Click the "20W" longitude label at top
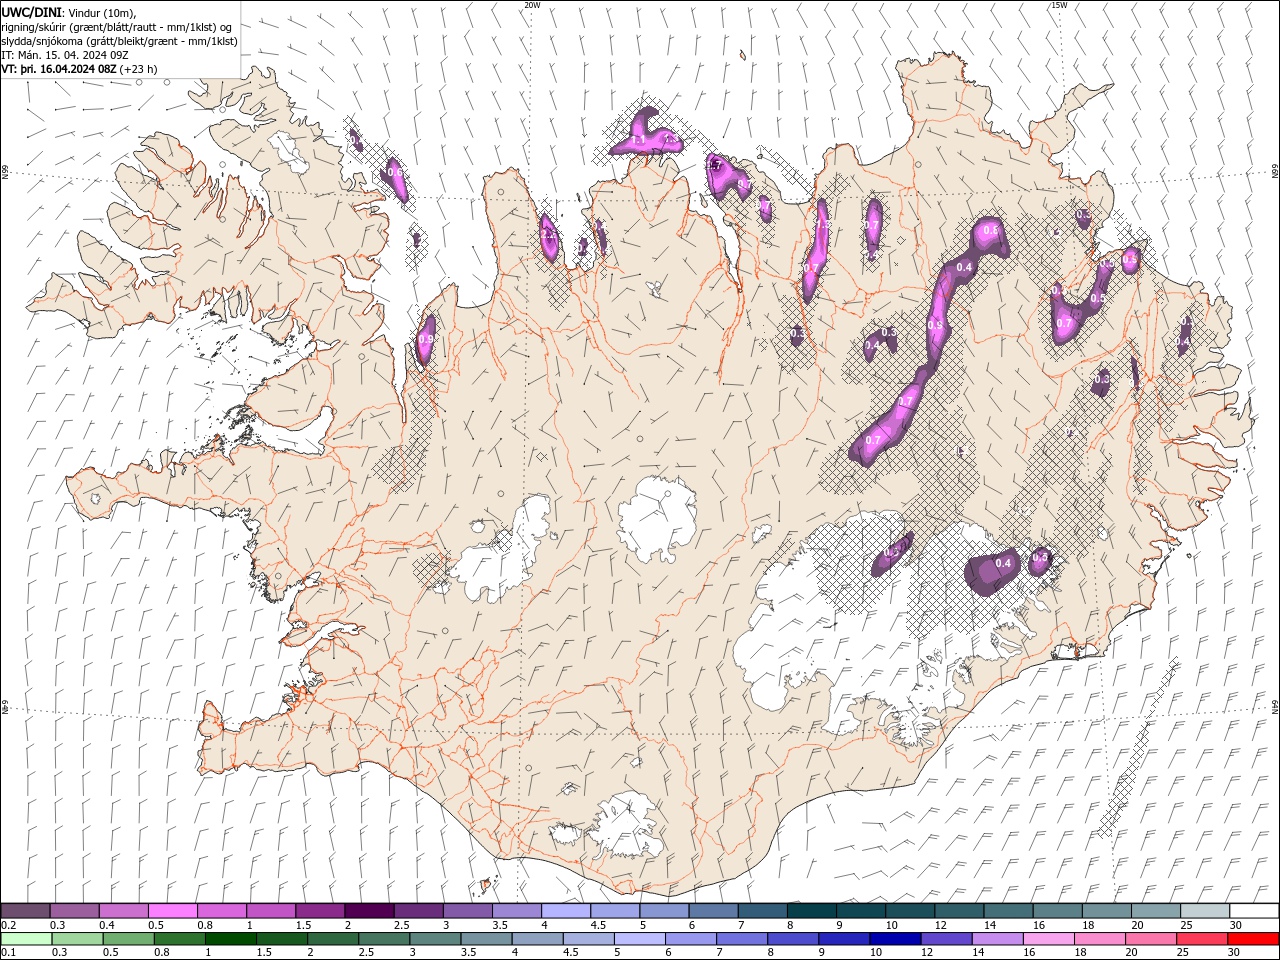 [x=532, y=5]
